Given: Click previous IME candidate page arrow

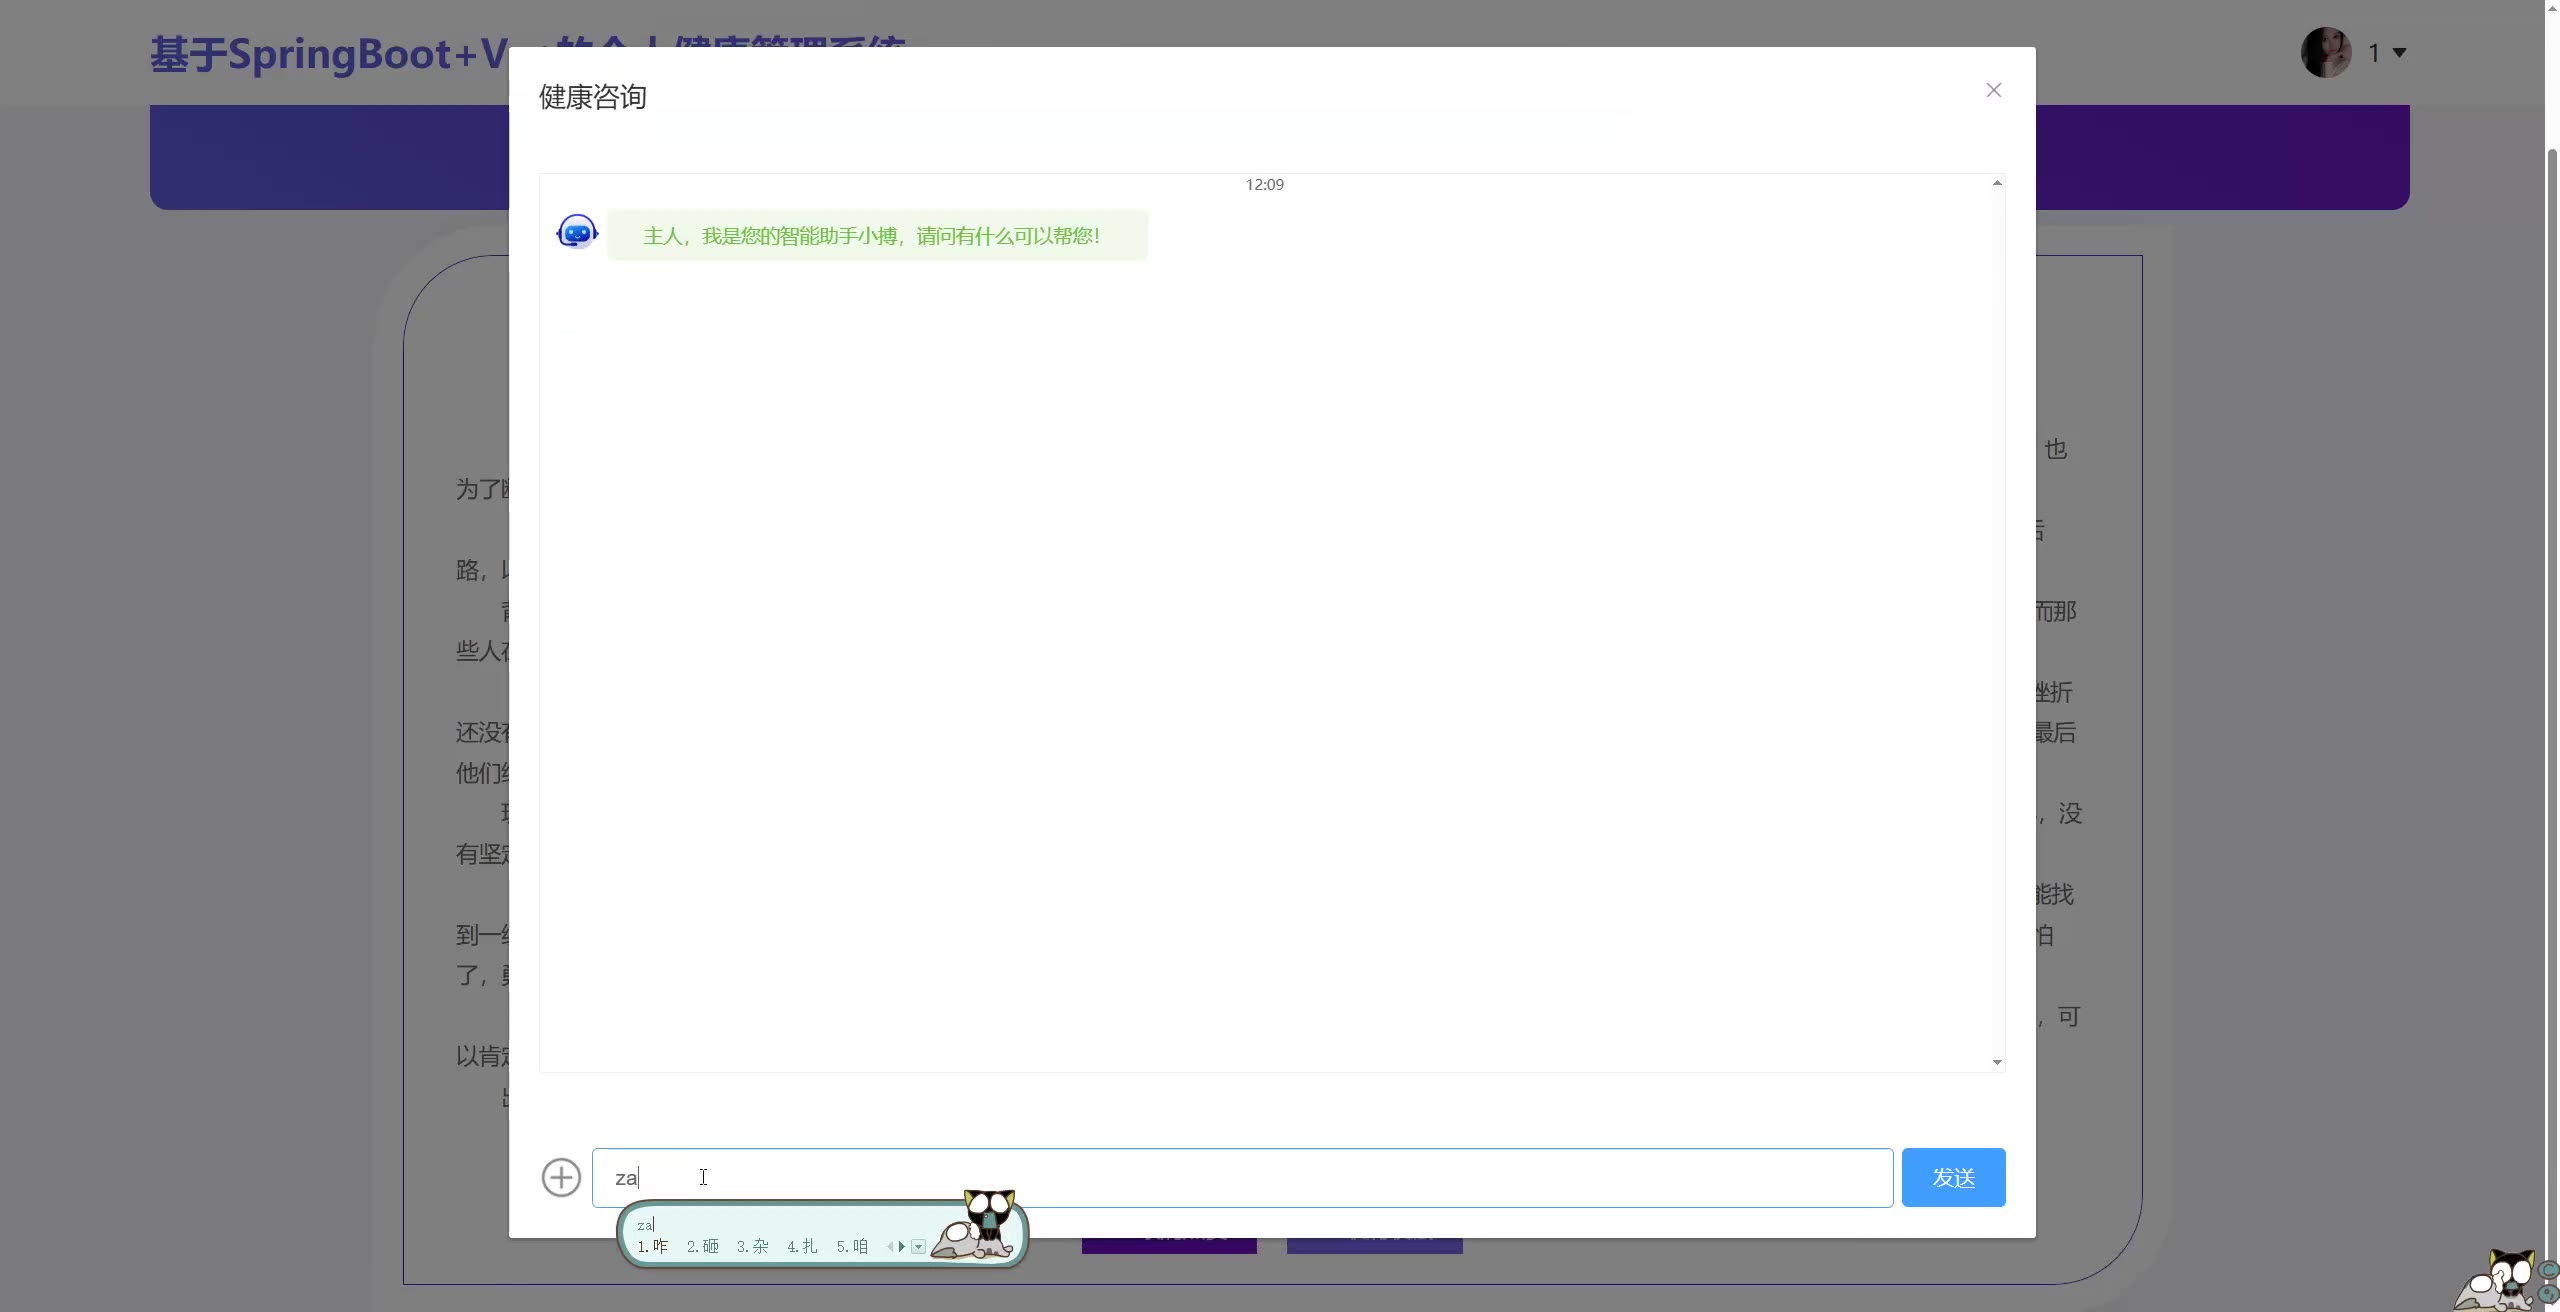Looking at the screenshot, I should tap(889, 1247).
